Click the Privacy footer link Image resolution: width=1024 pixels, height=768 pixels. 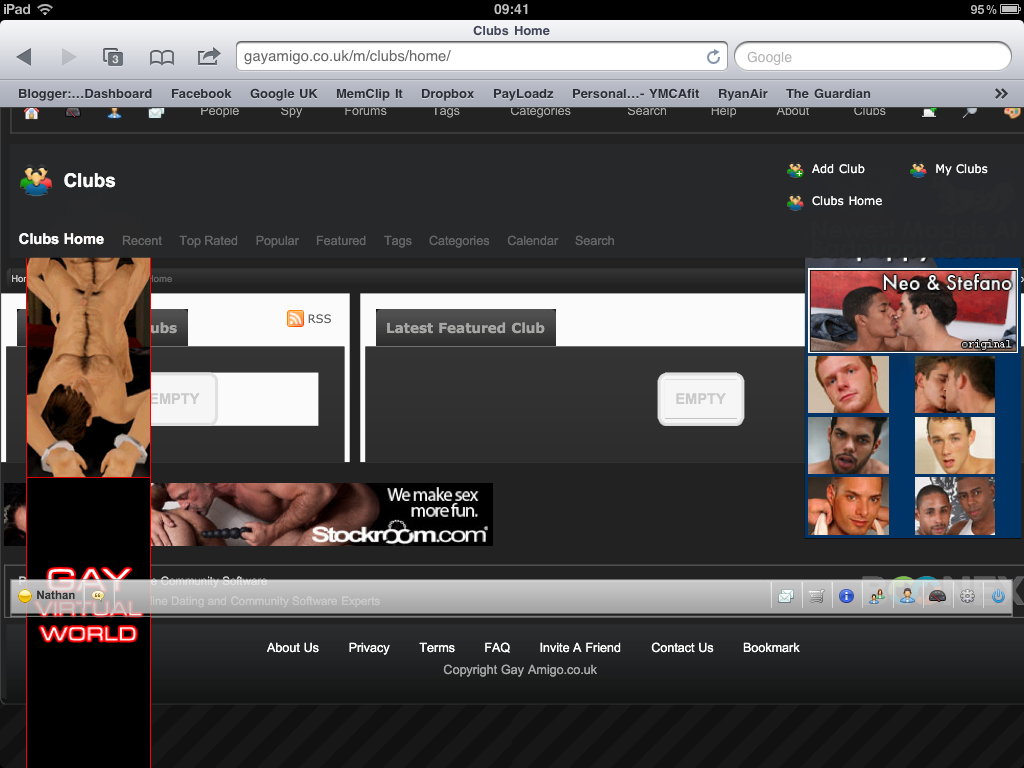point(368,648)
